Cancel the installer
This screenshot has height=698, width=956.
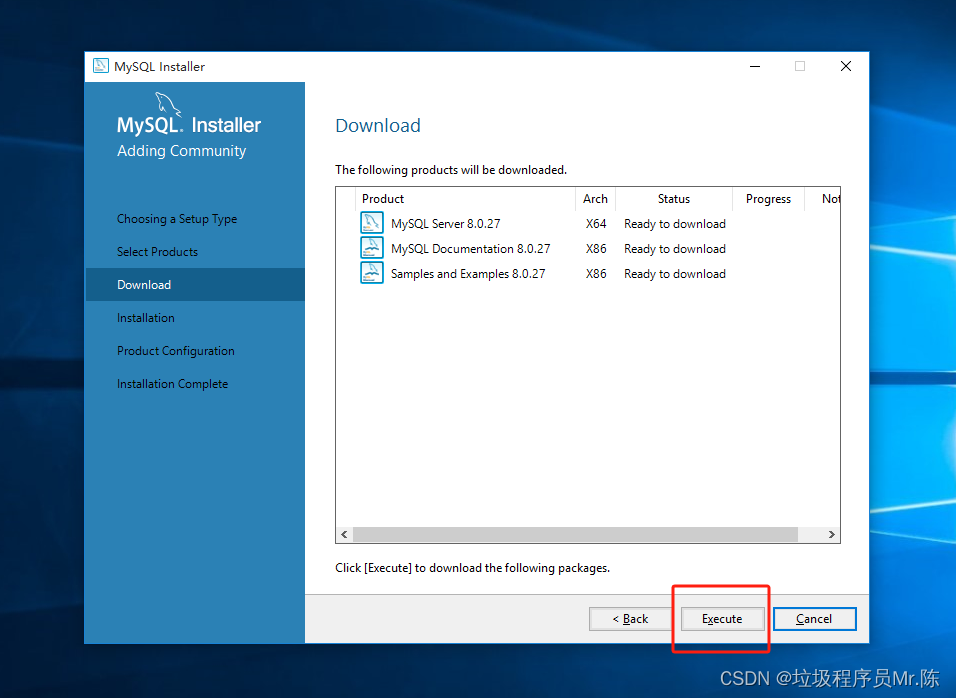(x=815, y=619)
